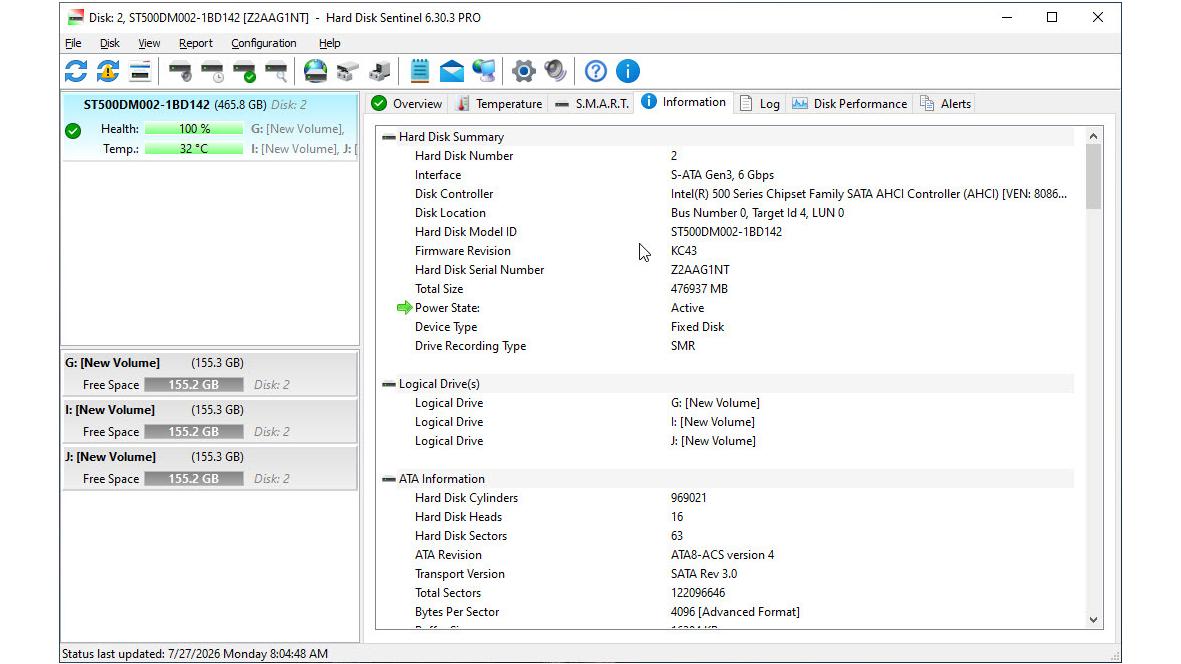The width and height of the screenshot is (1181, 664).
Task: Open the Configuration menu
Action: [264, 43]
